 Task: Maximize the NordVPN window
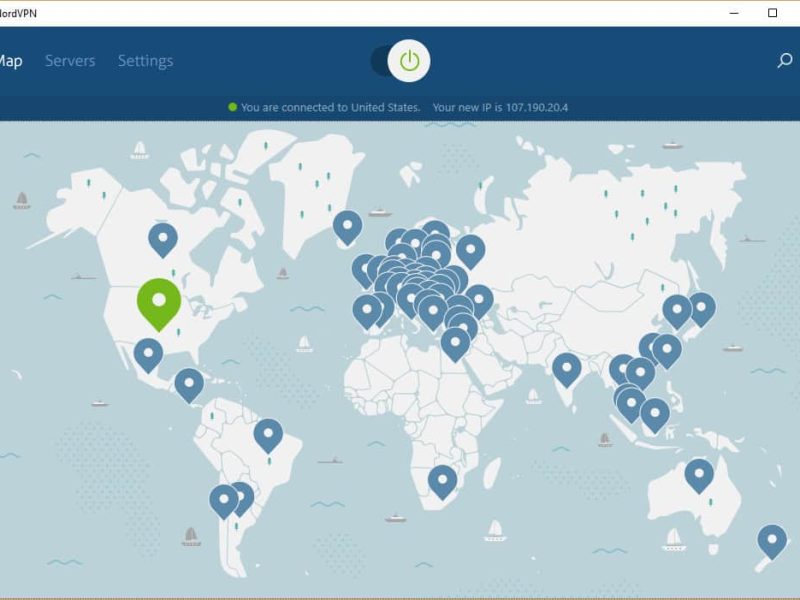[x=772, y=13]
